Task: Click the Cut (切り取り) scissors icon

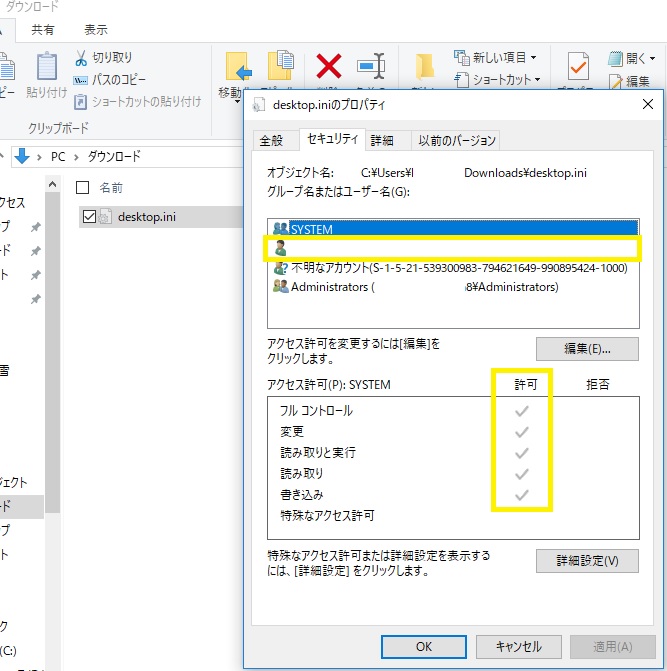Action: (x=83, y=57)
